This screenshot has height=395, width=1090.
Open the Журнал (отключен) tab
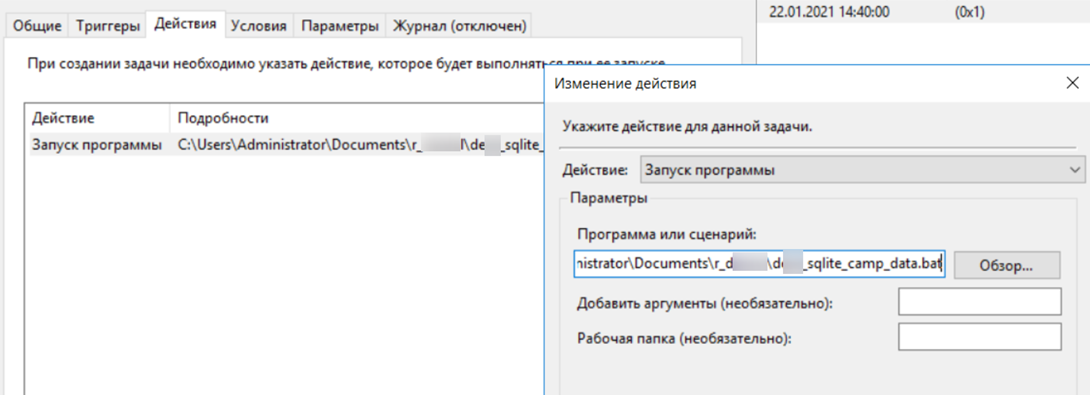tap(460, 26)
